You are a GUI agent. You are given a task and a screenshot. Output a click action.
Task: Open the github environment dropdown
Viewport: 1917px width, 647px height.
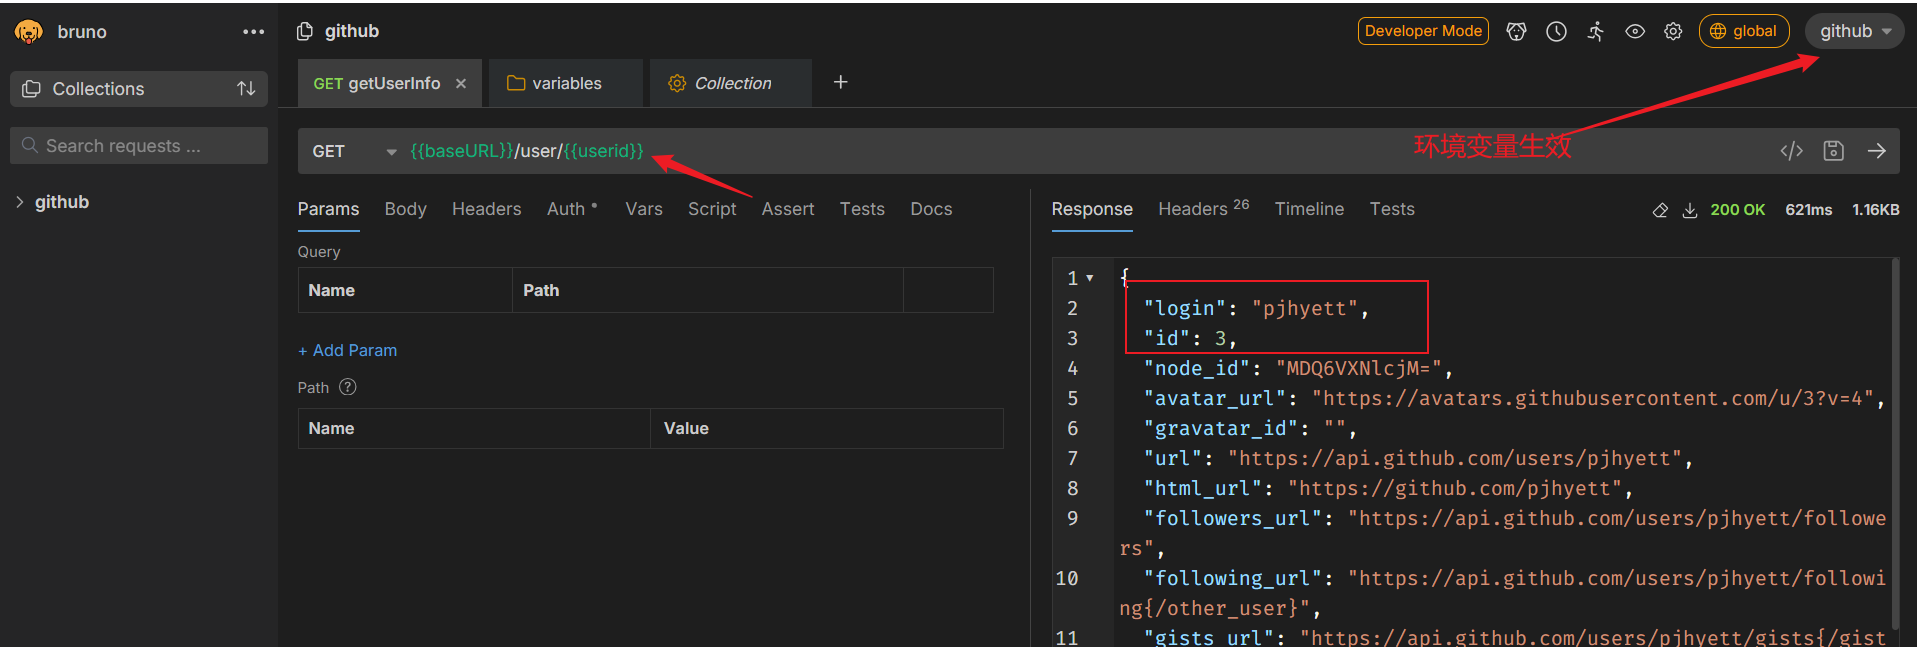tap(1854, 31)
